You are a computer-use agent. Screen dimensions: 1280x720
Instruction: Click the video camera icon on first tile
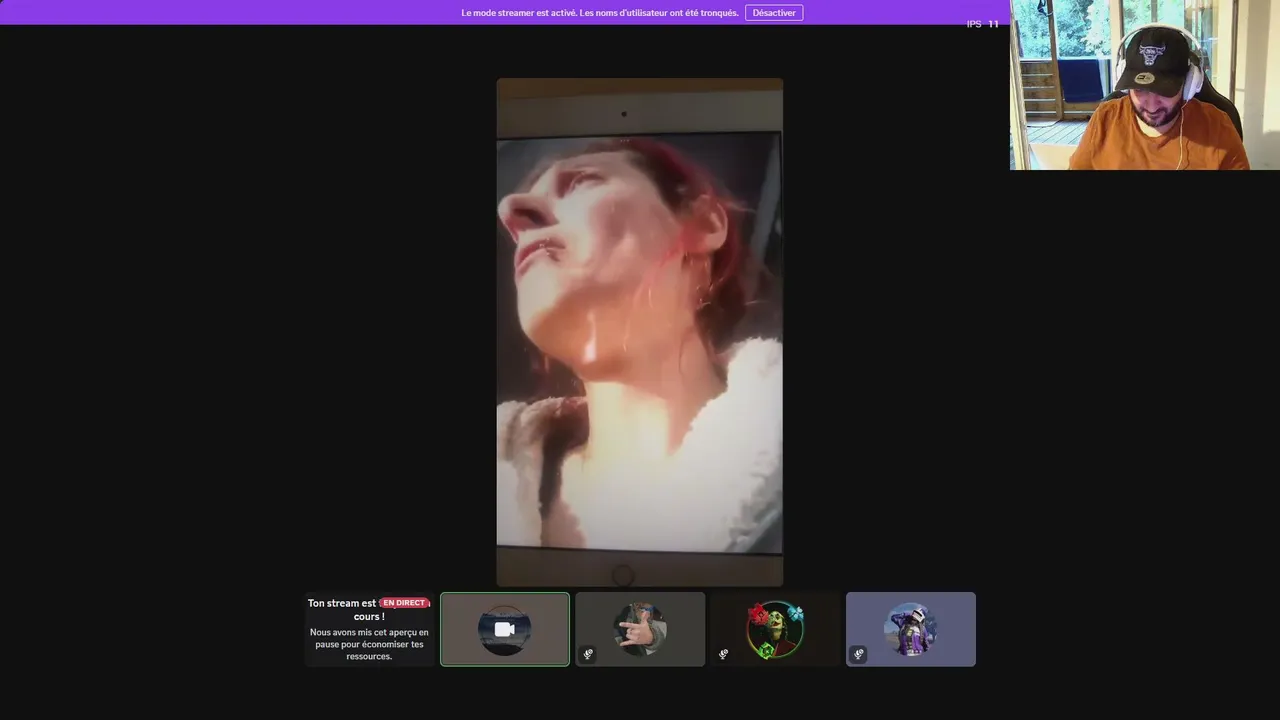point(505,629)
